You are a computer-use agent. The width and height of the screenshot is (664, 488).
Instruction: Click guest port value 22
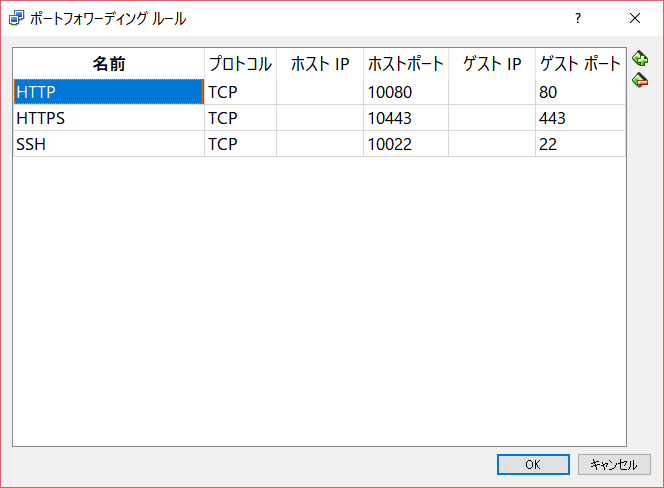(x=581, y=144)
